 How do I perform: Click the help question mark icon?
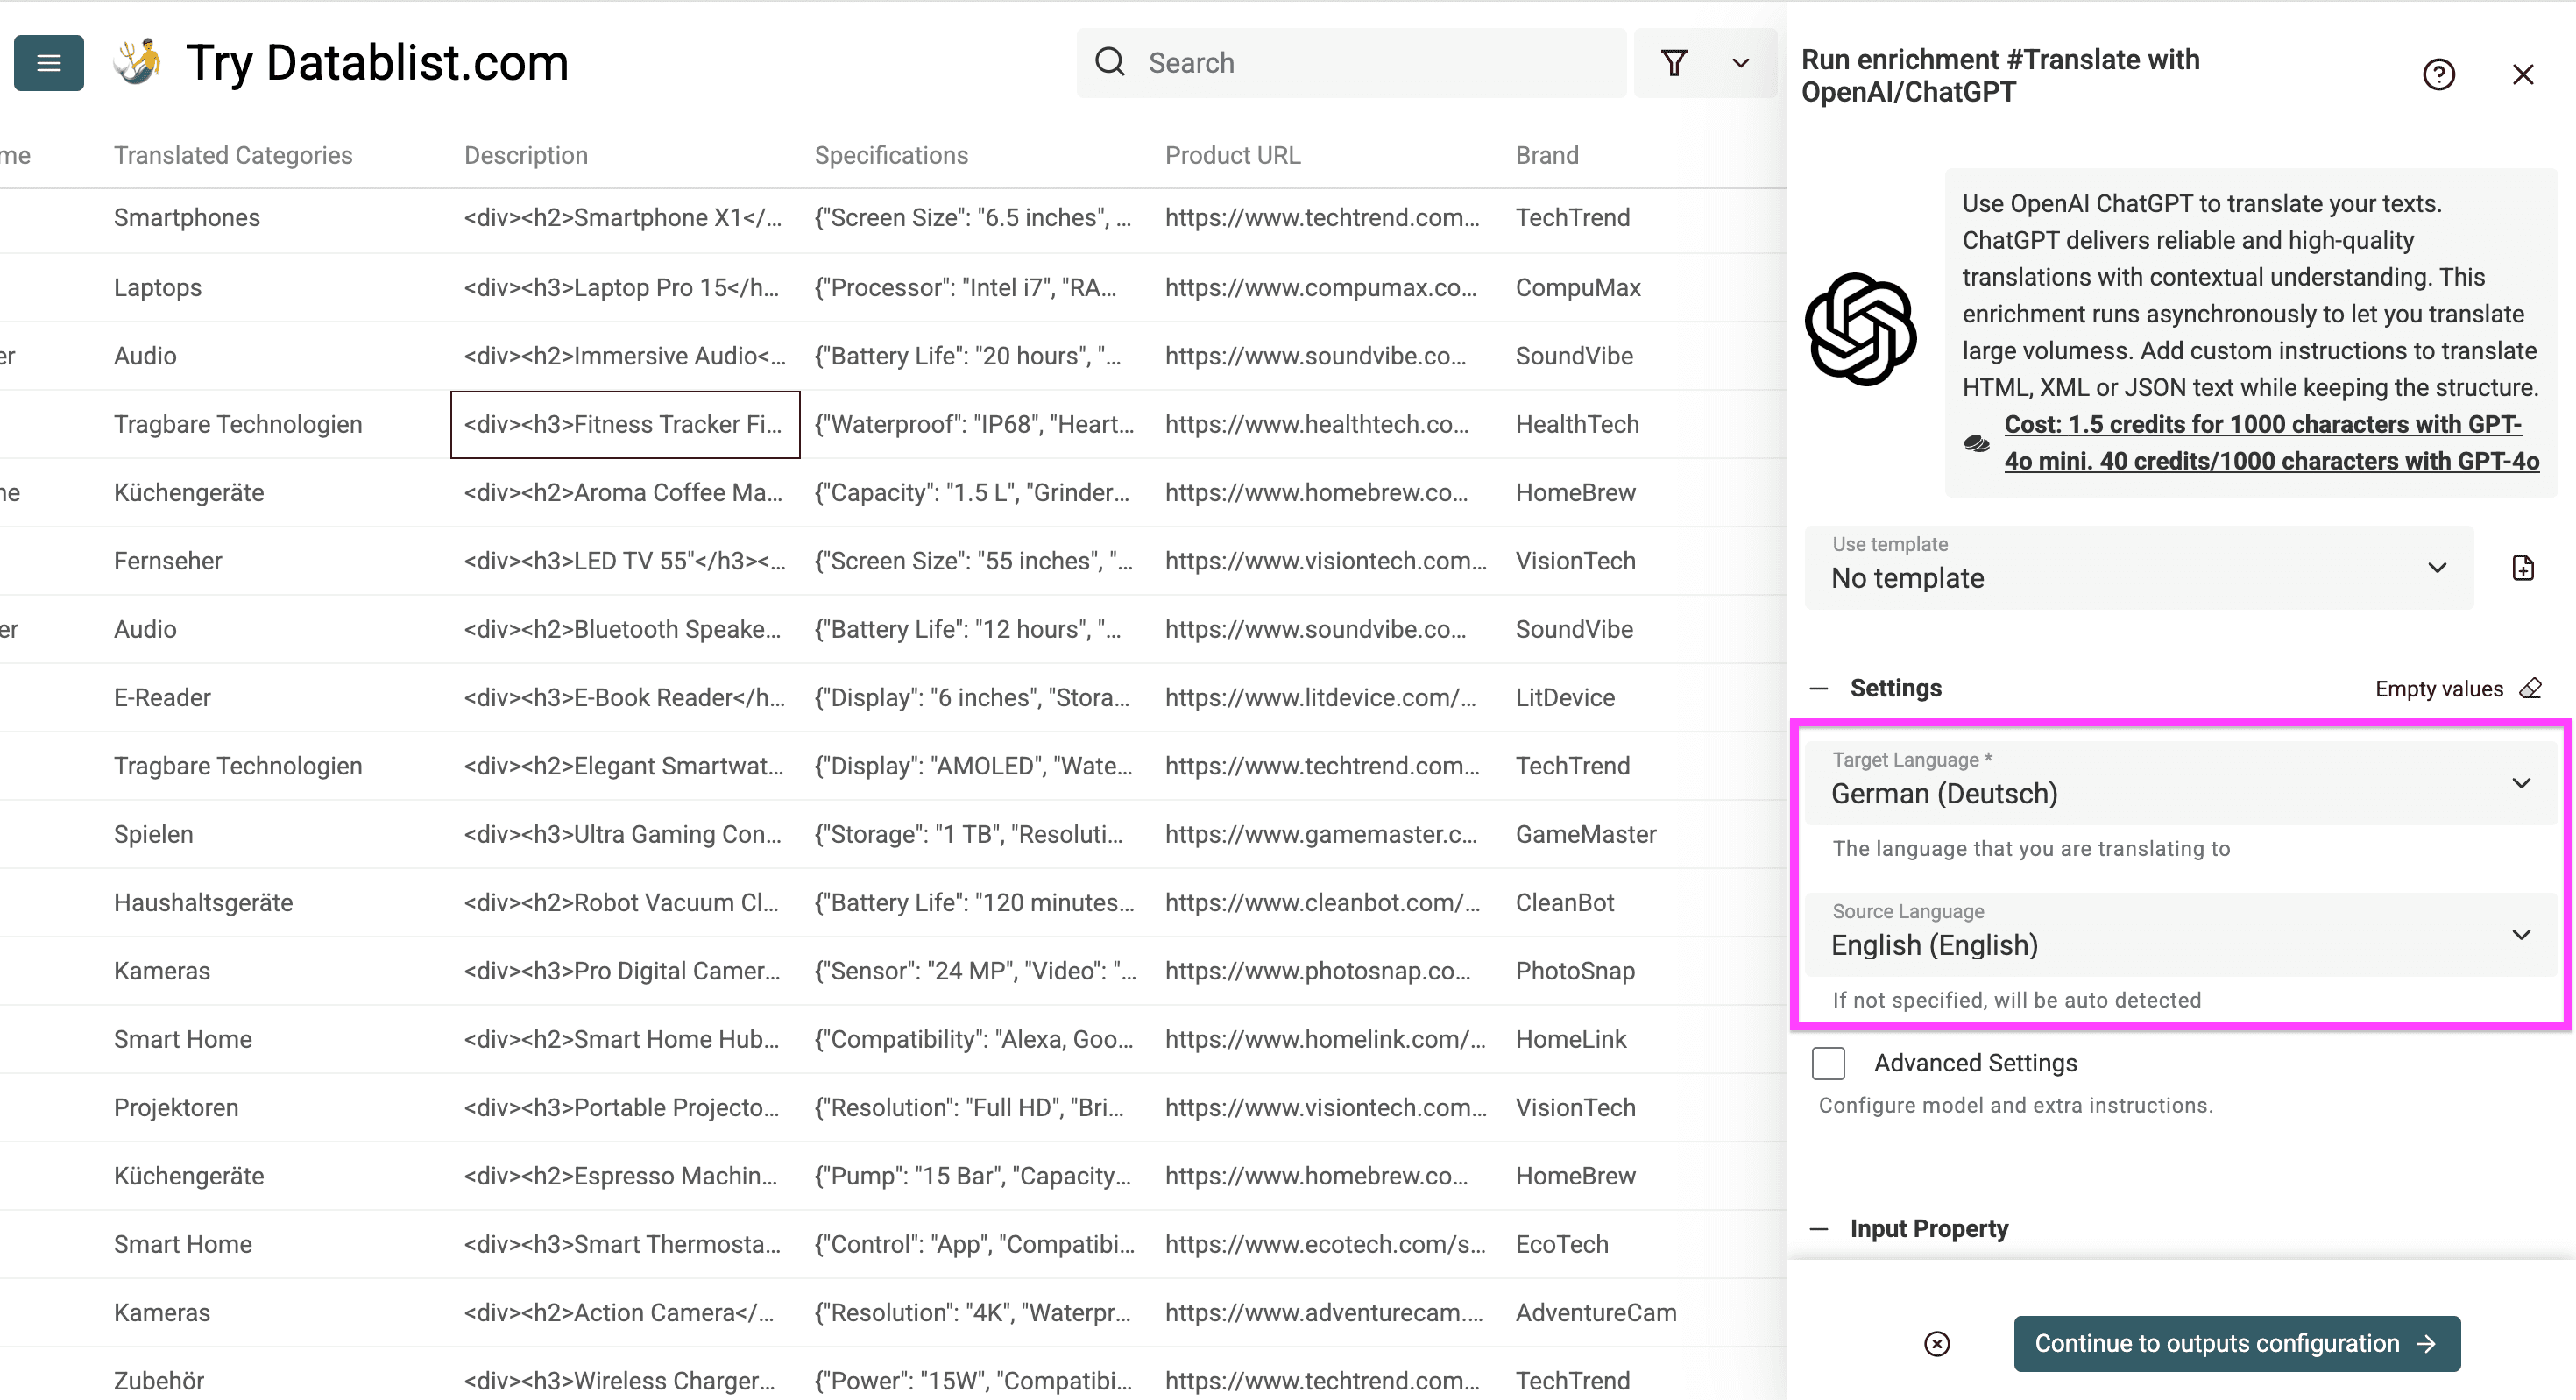point(2440,74)
